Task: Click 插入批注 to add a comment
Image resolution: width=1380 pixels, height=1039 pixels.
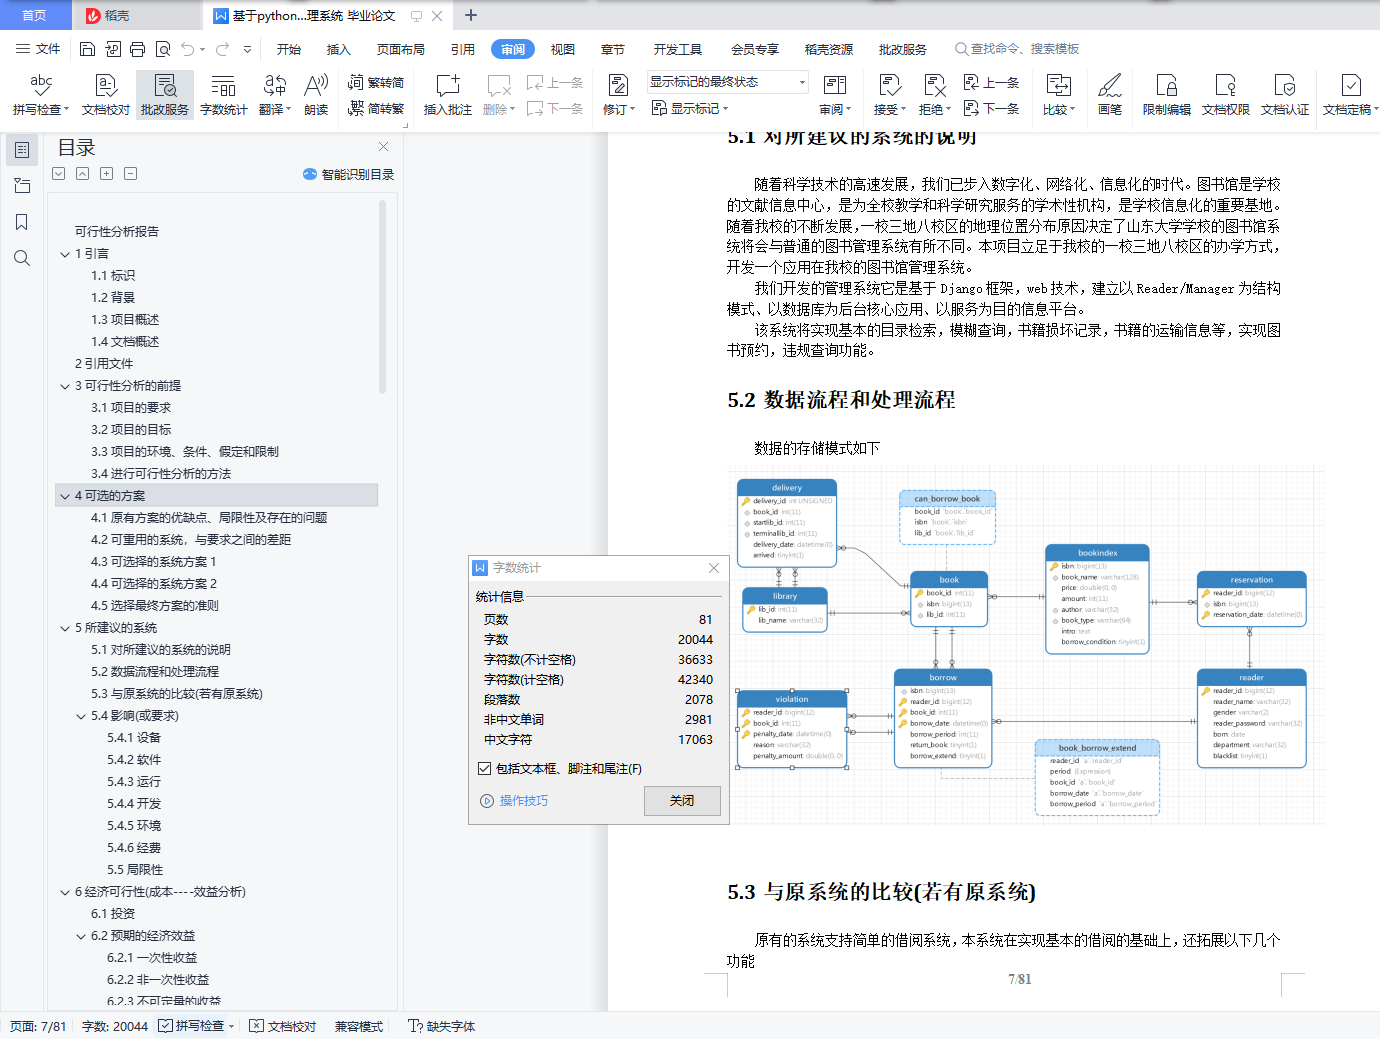Action: coord(447,95)
